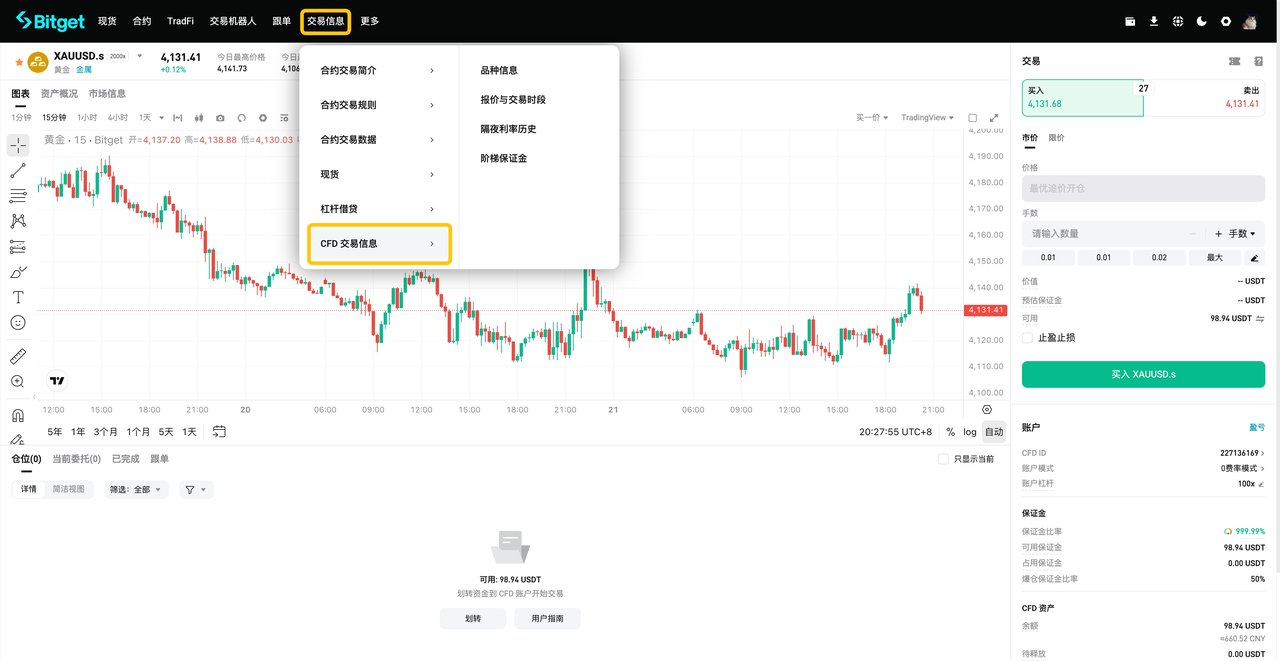Click the chart snapshot camera icon

tap(220, 118)
